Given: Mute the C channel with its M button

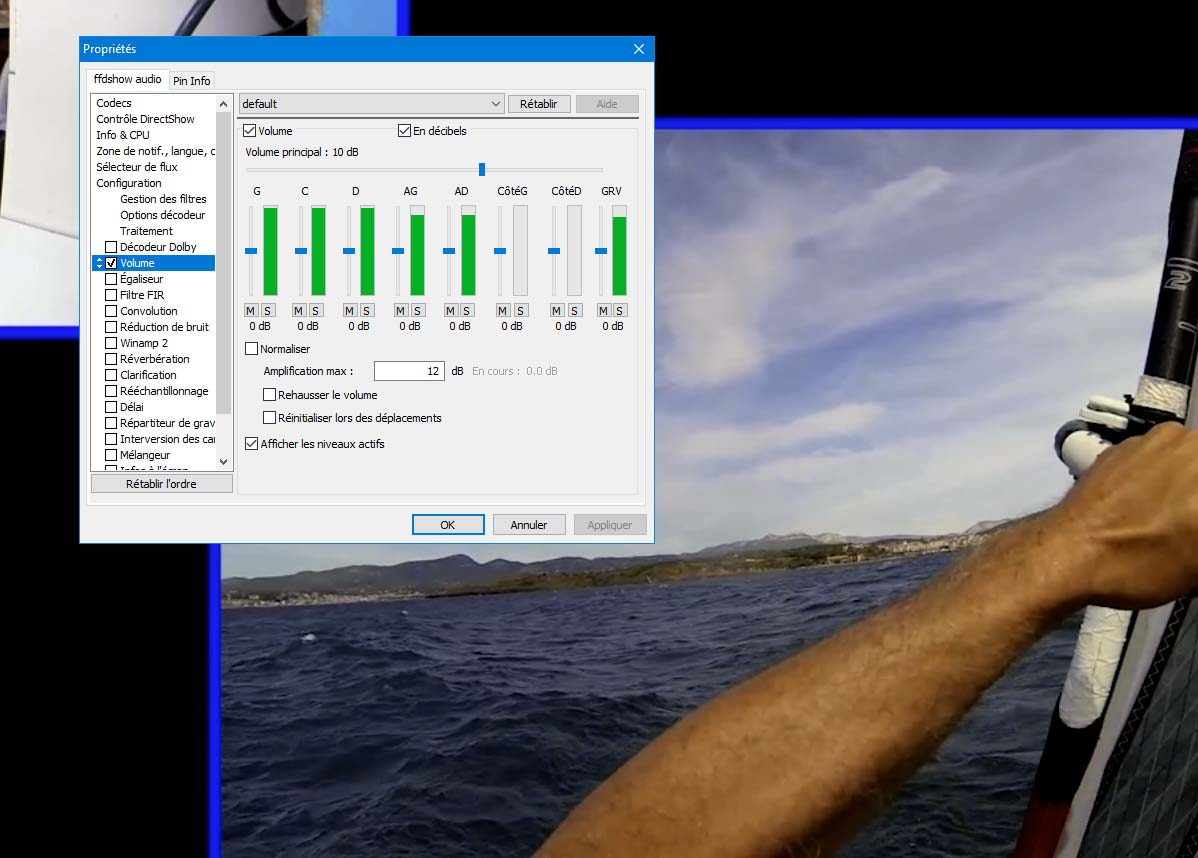Looking at the screenshot, I should pyautogui.click(x=299, y=310).
